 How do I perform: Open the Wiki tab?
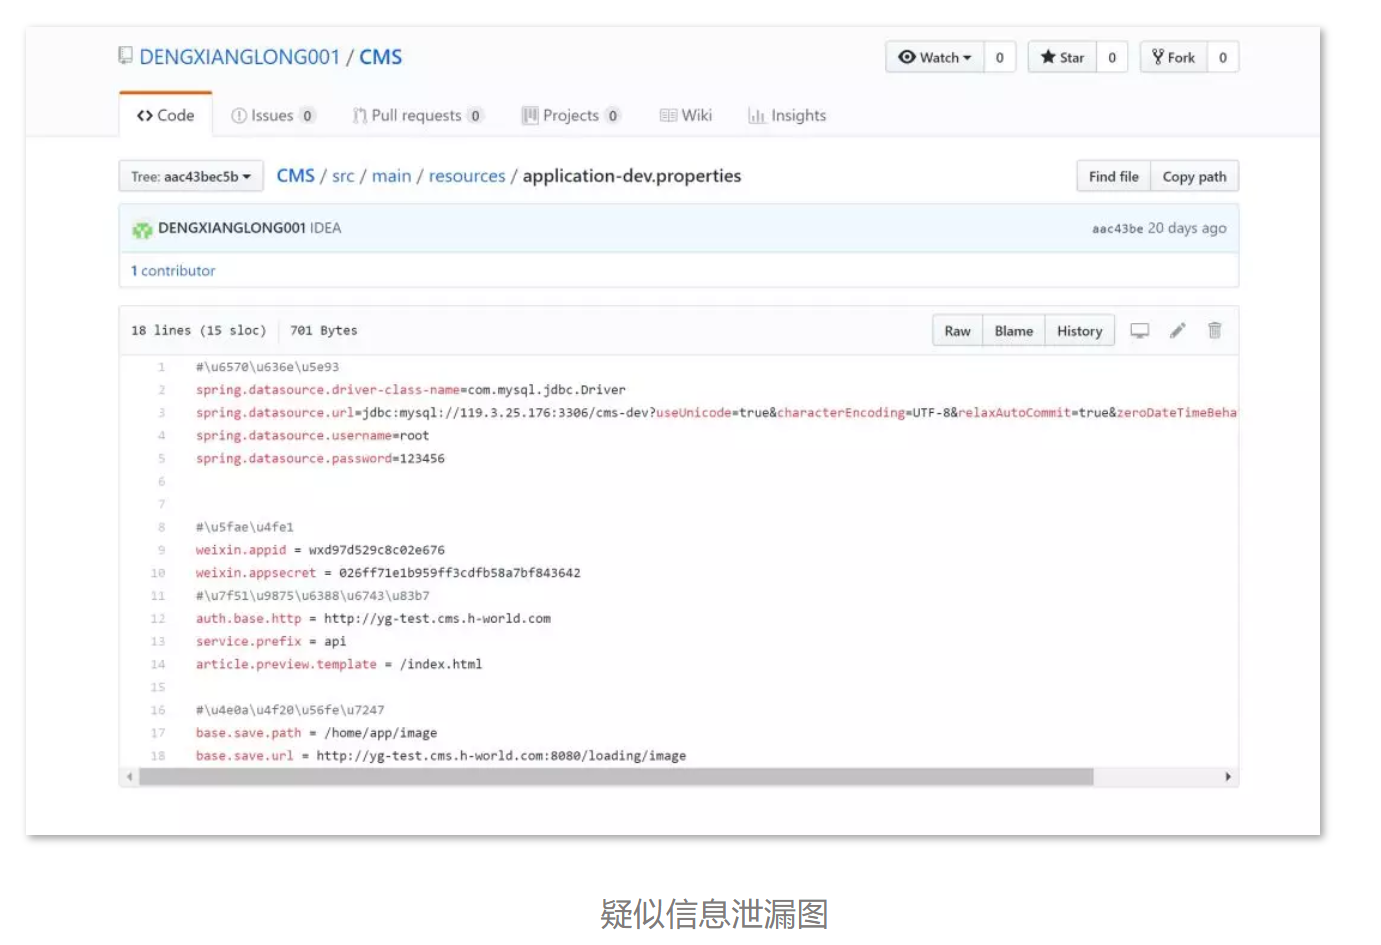(686, 116)
